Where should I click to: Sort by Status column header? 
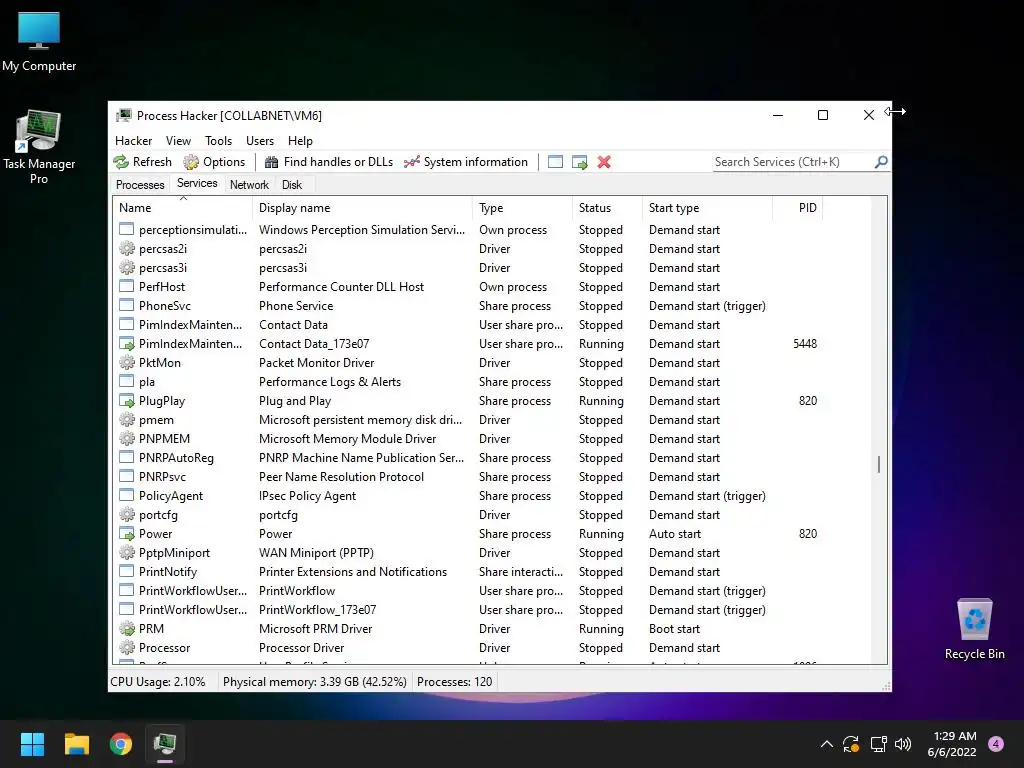(607, 208)
